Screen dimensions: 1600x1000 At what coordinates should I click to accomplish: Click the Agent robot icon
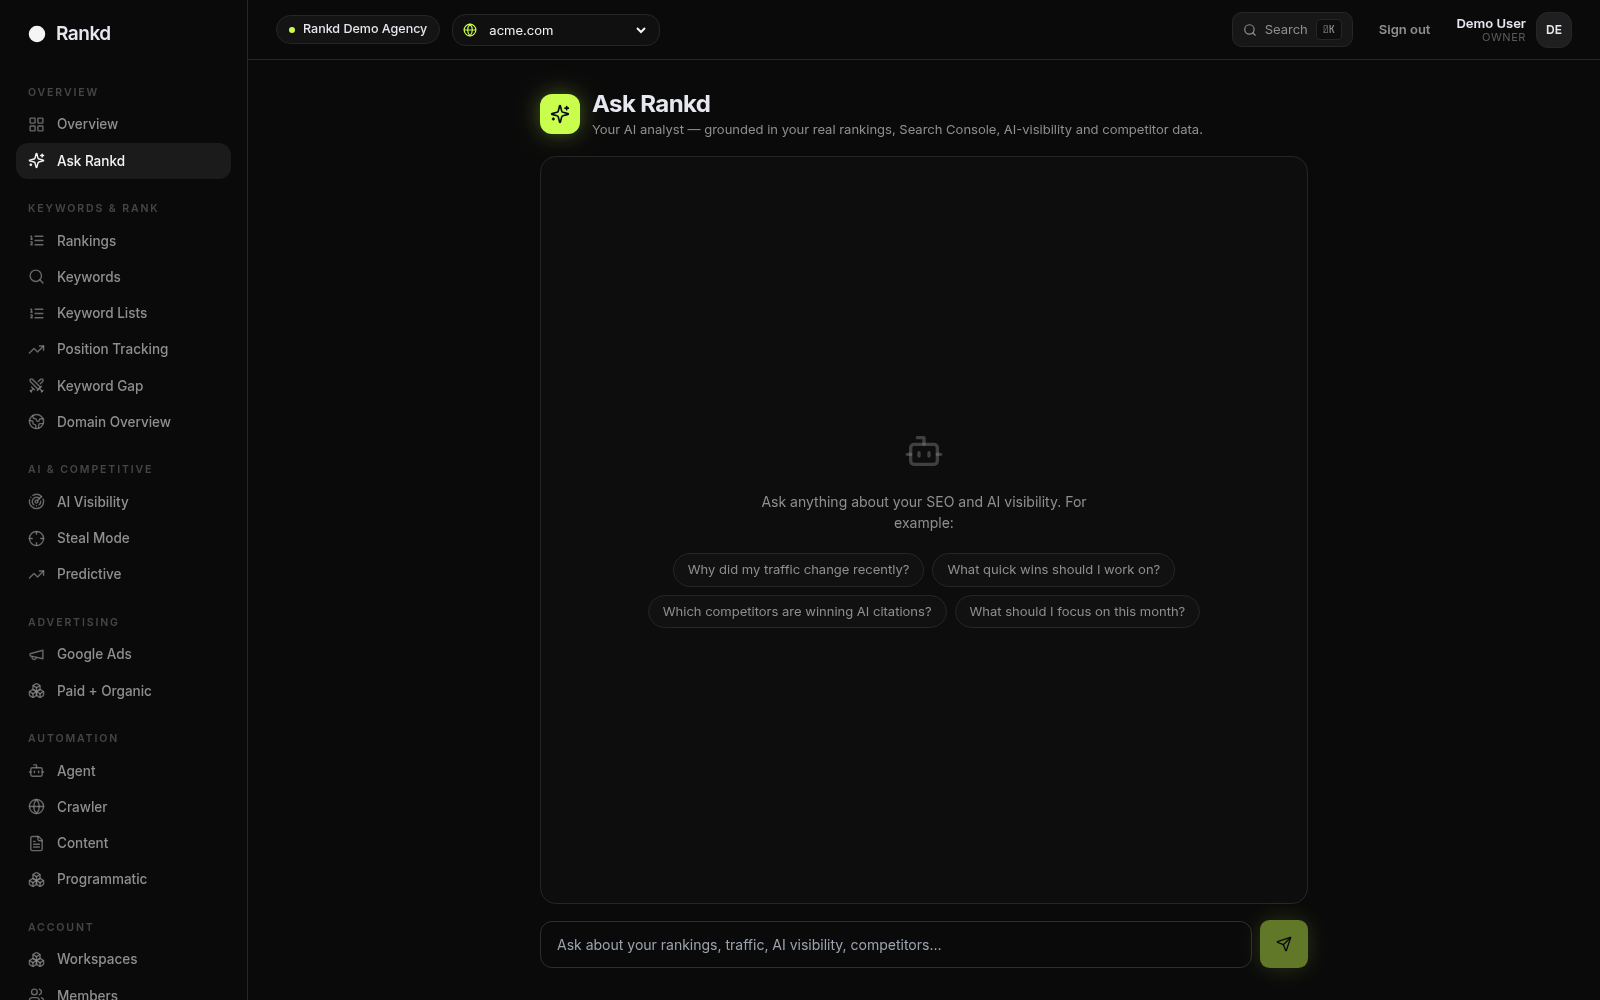37,771
